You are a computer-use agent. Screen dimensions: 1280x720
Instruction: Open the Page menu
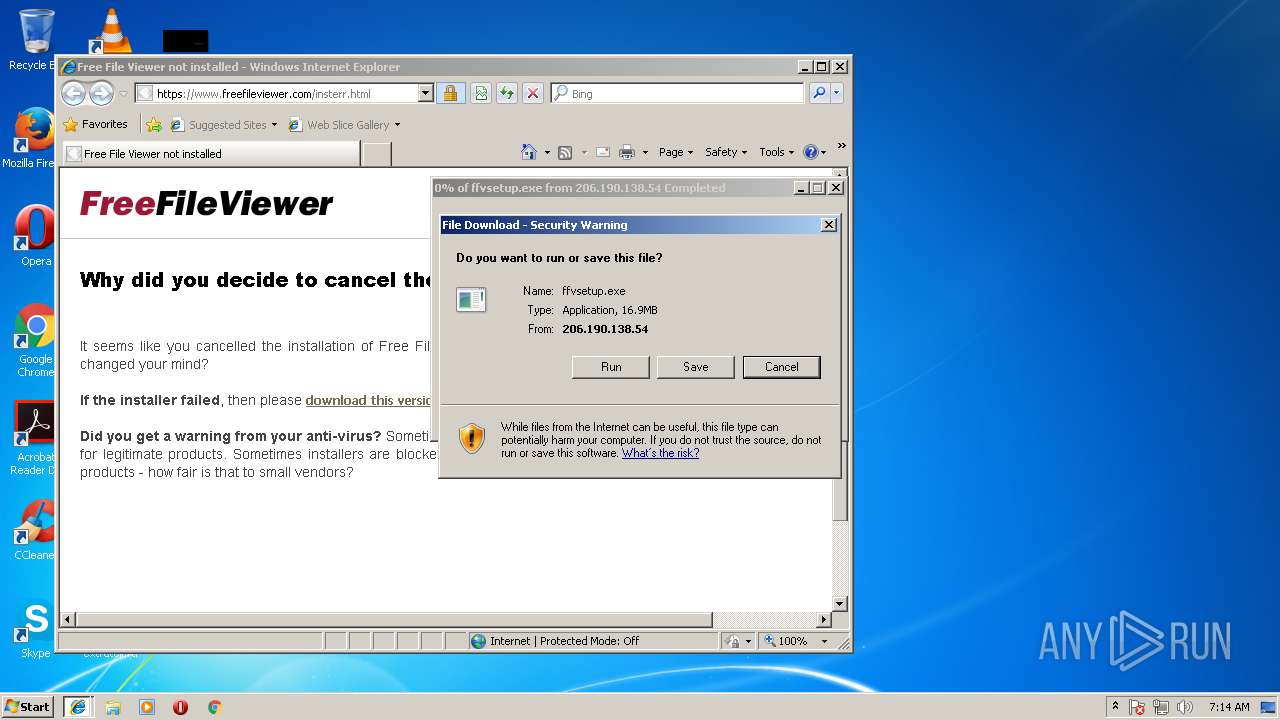coord(676,152)
